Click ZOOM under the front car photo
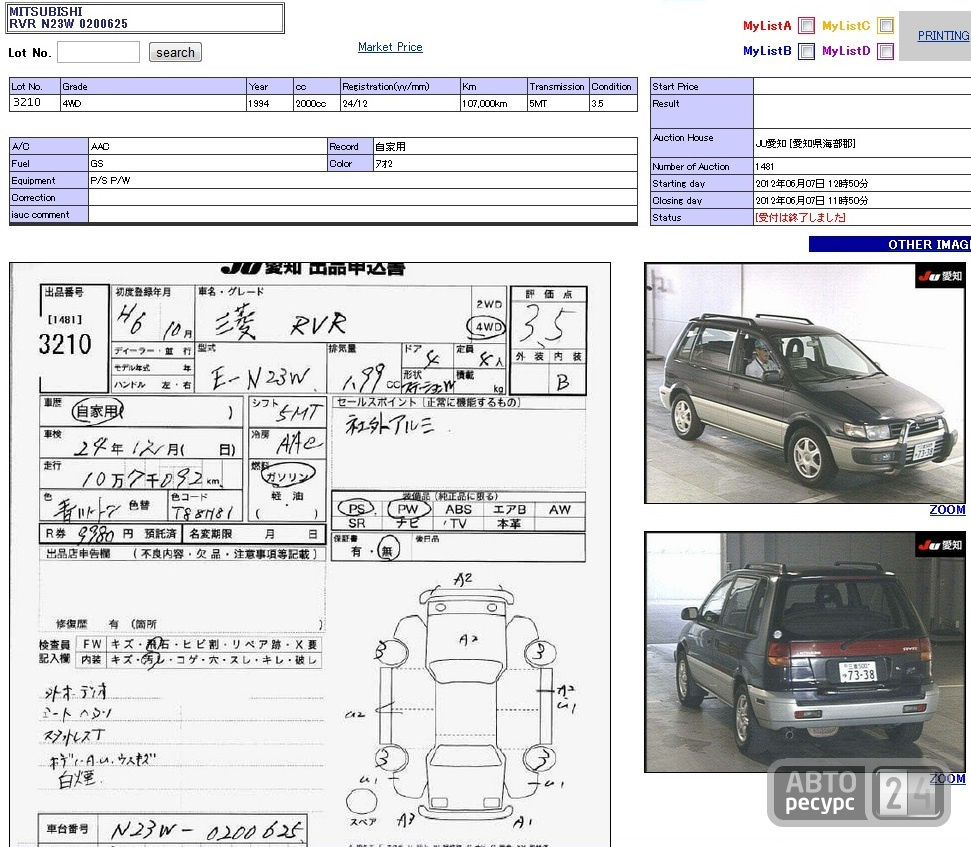This screenshot has height=847, width=971. [x=947, y=510]
